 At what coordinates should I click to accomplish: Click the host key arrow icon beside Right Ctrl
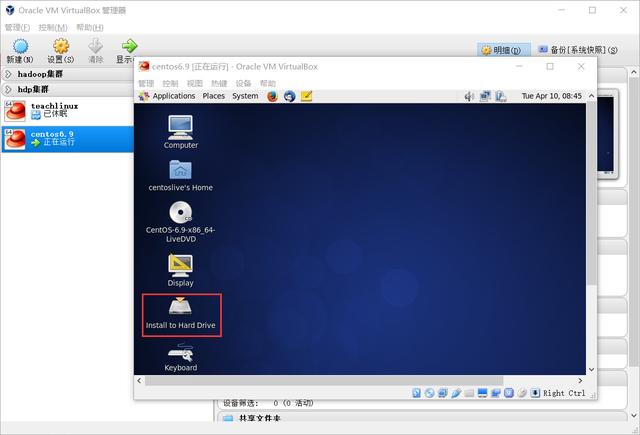tap(535, 393)
